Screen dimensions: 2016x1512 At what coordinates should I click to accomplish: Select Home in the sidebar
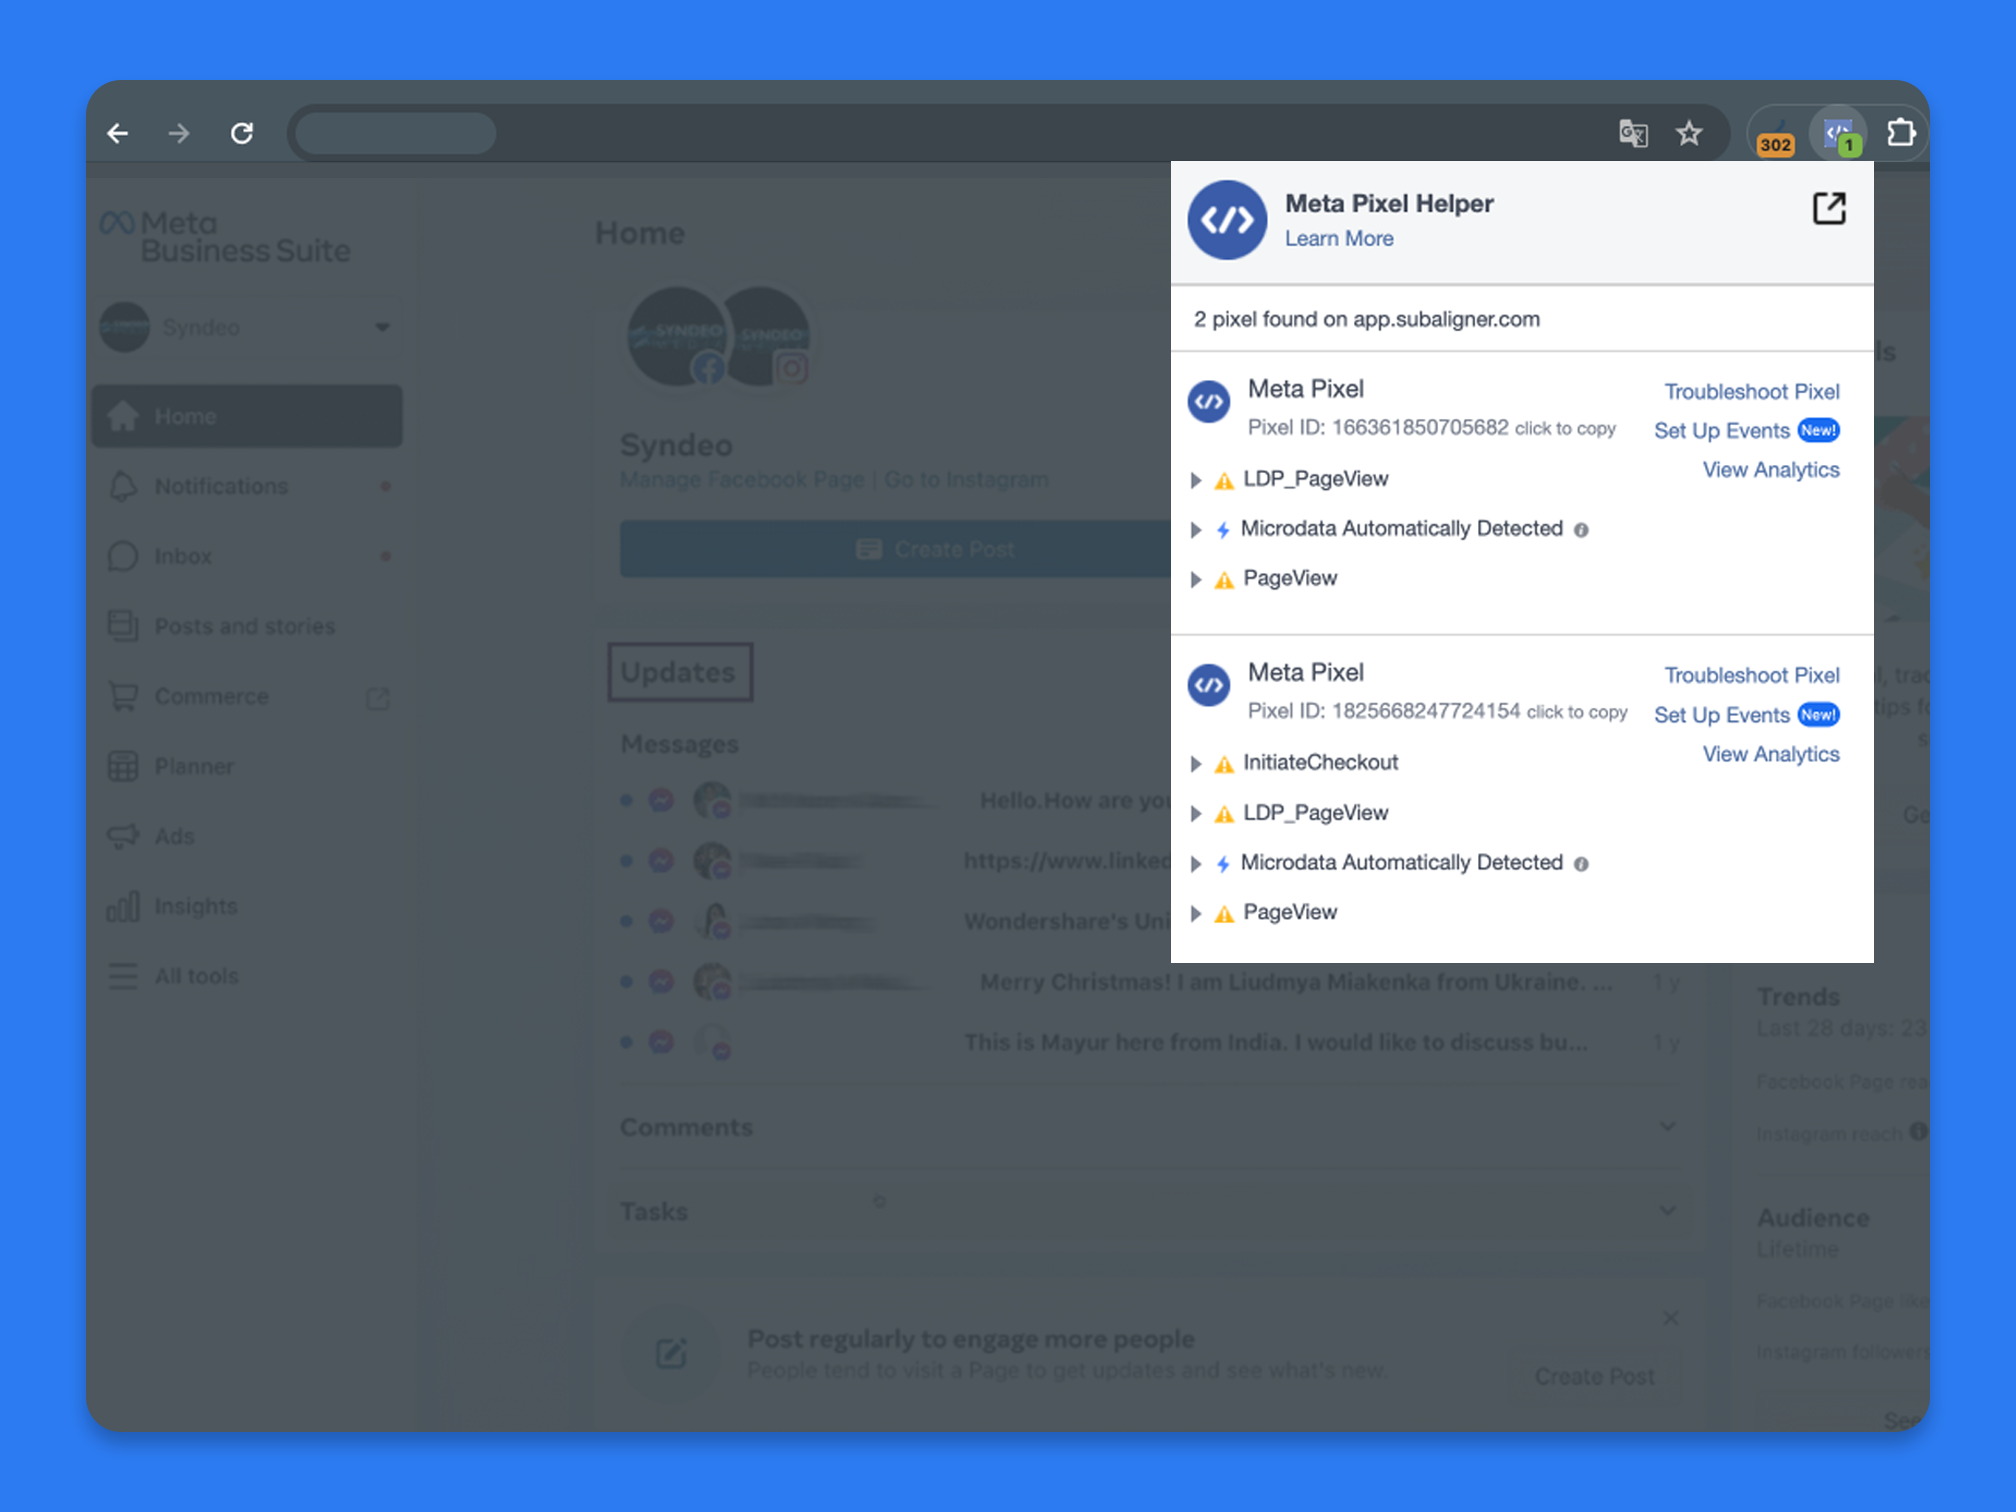click(x=247, y=416)
